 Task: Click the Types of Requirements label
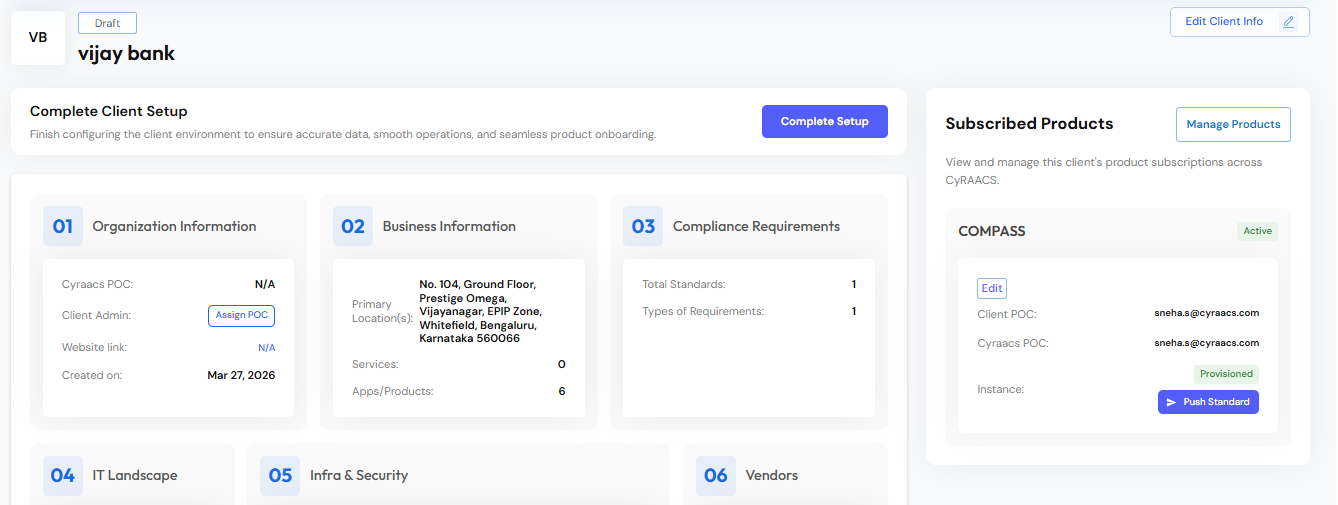(x=703, y=312)
